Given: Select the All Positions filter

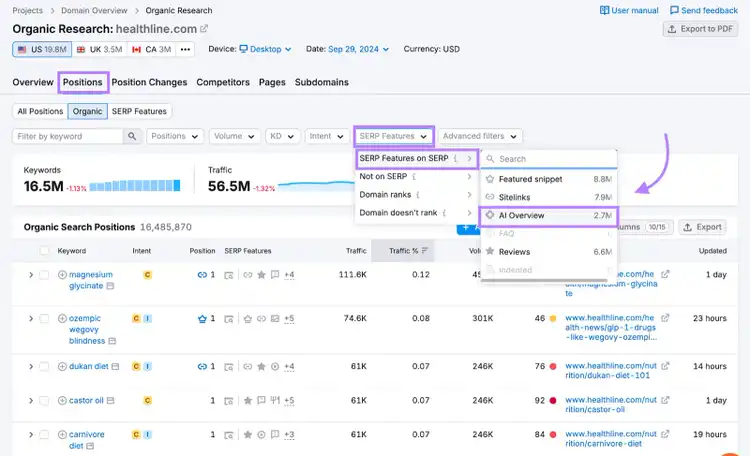Looking at the screenshot, I should coord(40,111).
